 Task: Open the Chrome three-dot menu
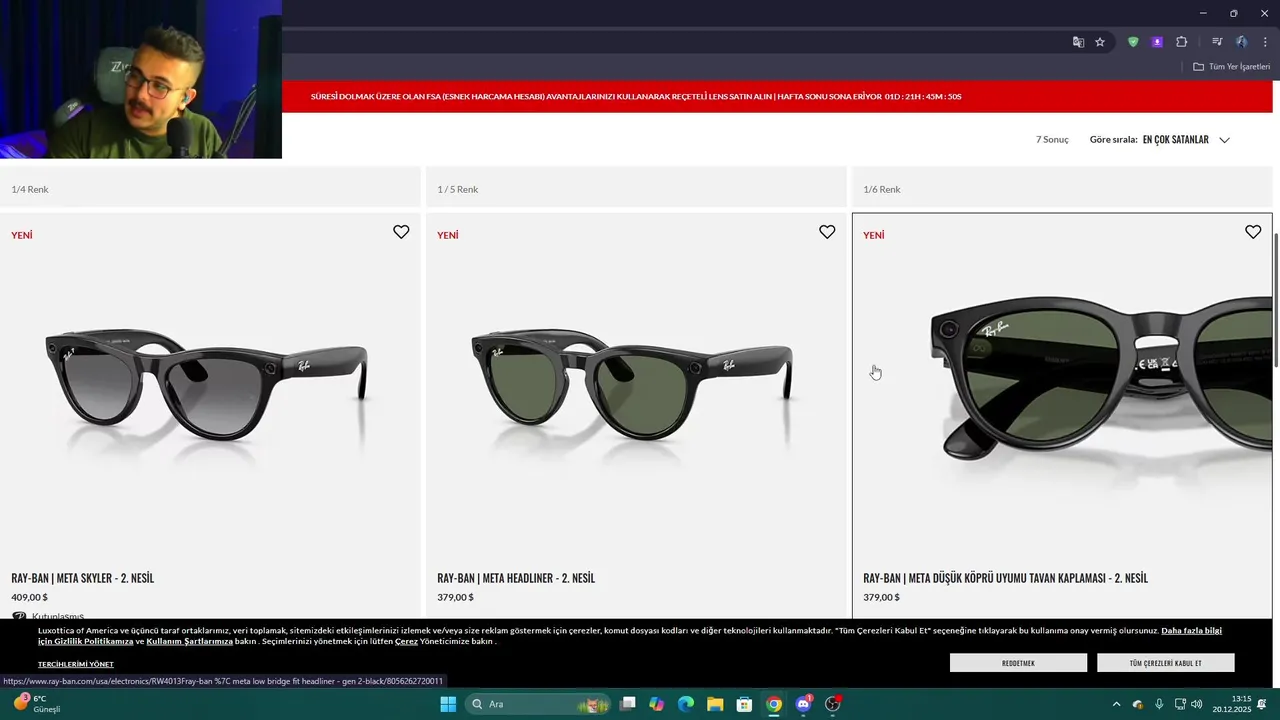[x=1265, y=42]
